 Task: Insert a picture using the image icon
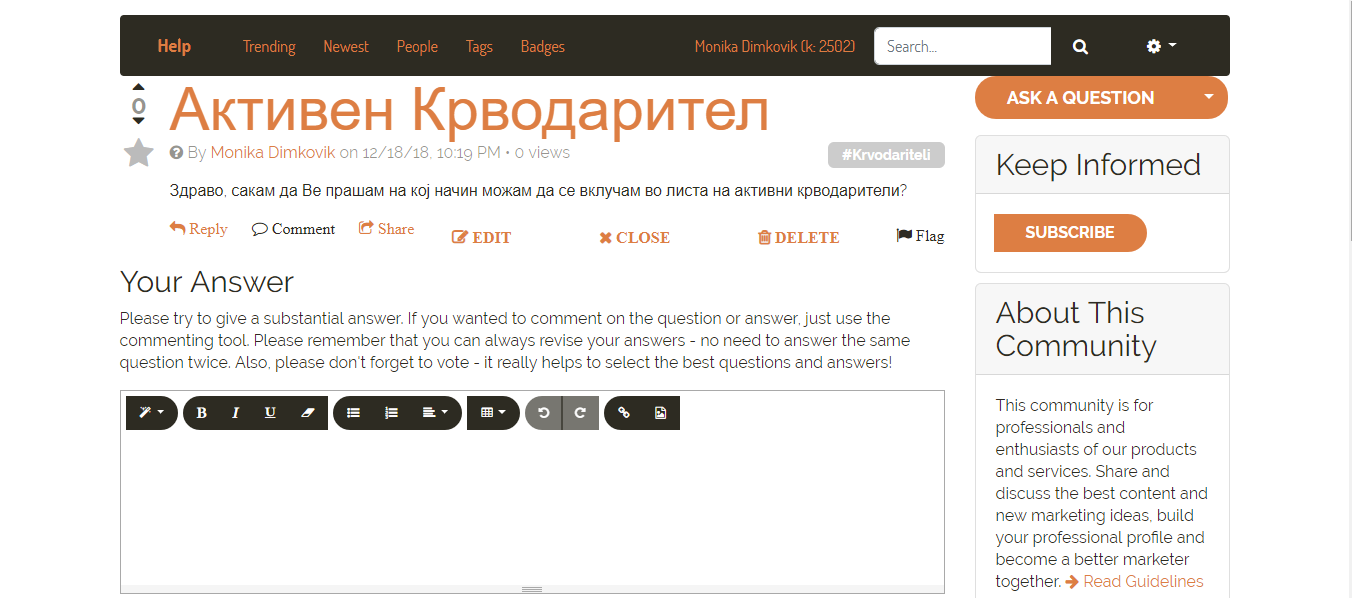click(660, 413)
